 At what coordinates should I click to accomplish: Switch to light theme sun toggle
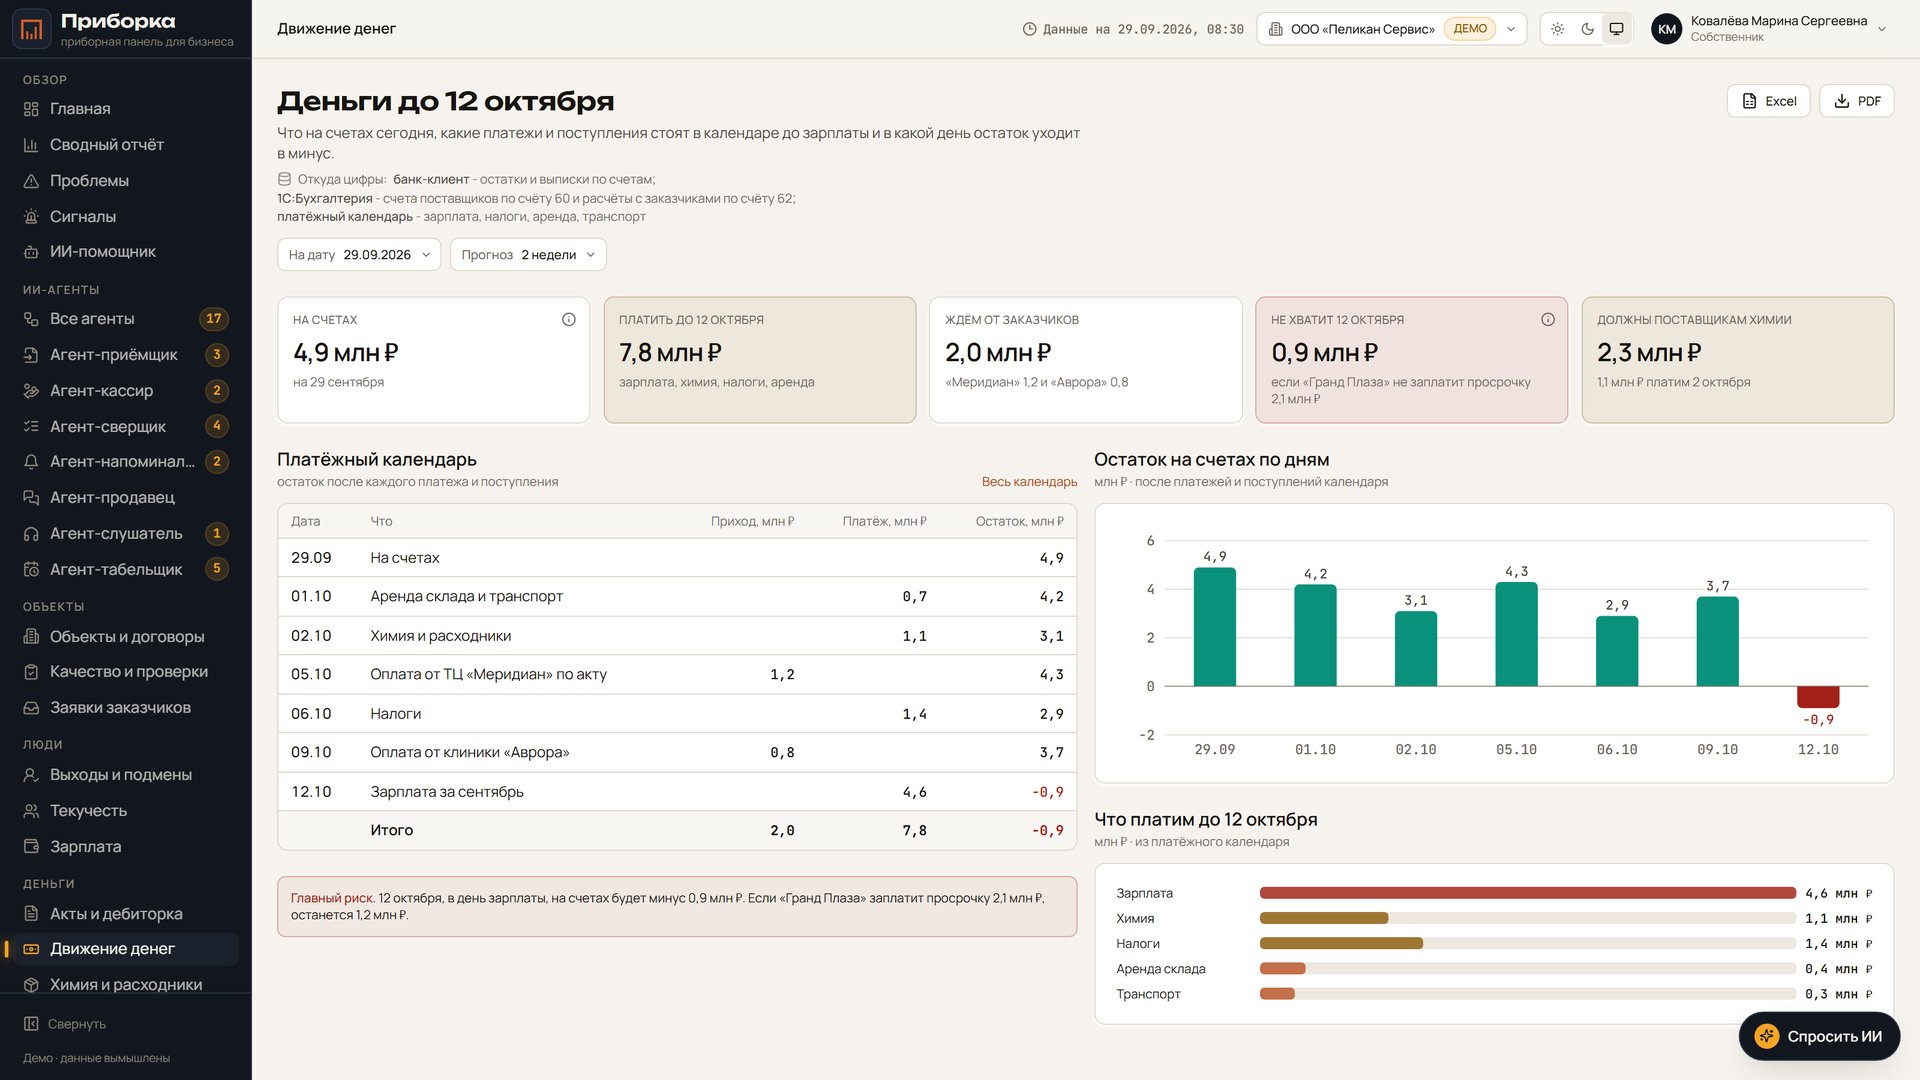[1558, 29]
